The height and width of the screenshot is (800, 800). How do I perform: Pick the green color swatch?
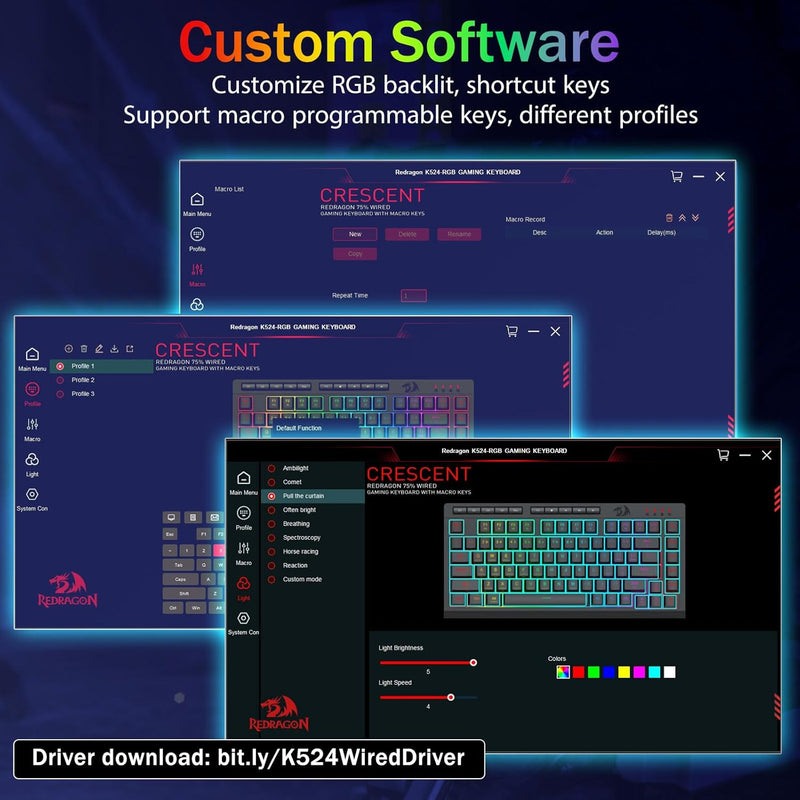coord(593,672)
